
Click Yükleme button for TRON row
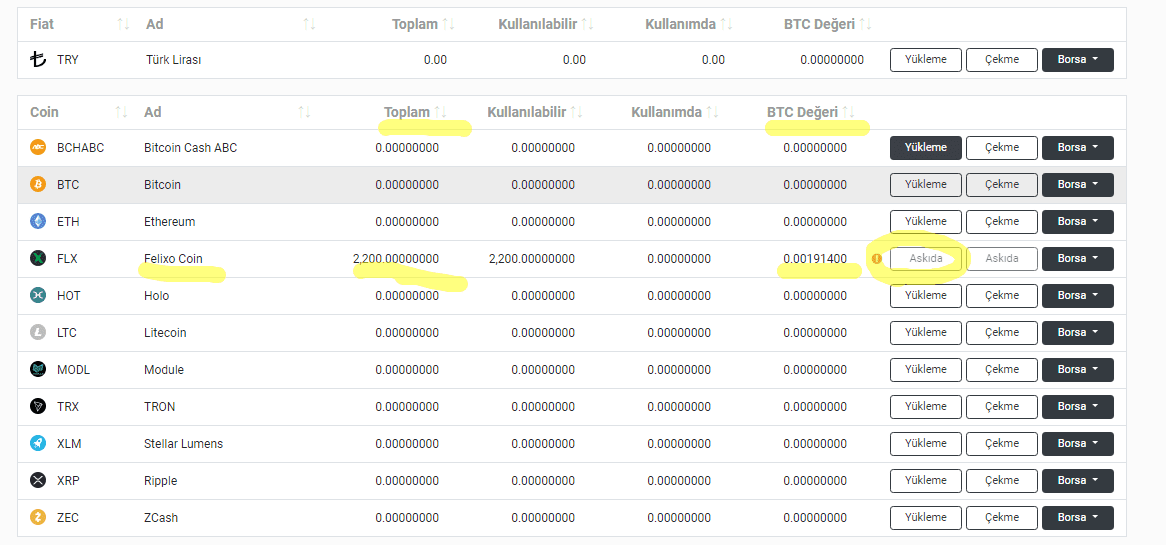tap(926, 407)
